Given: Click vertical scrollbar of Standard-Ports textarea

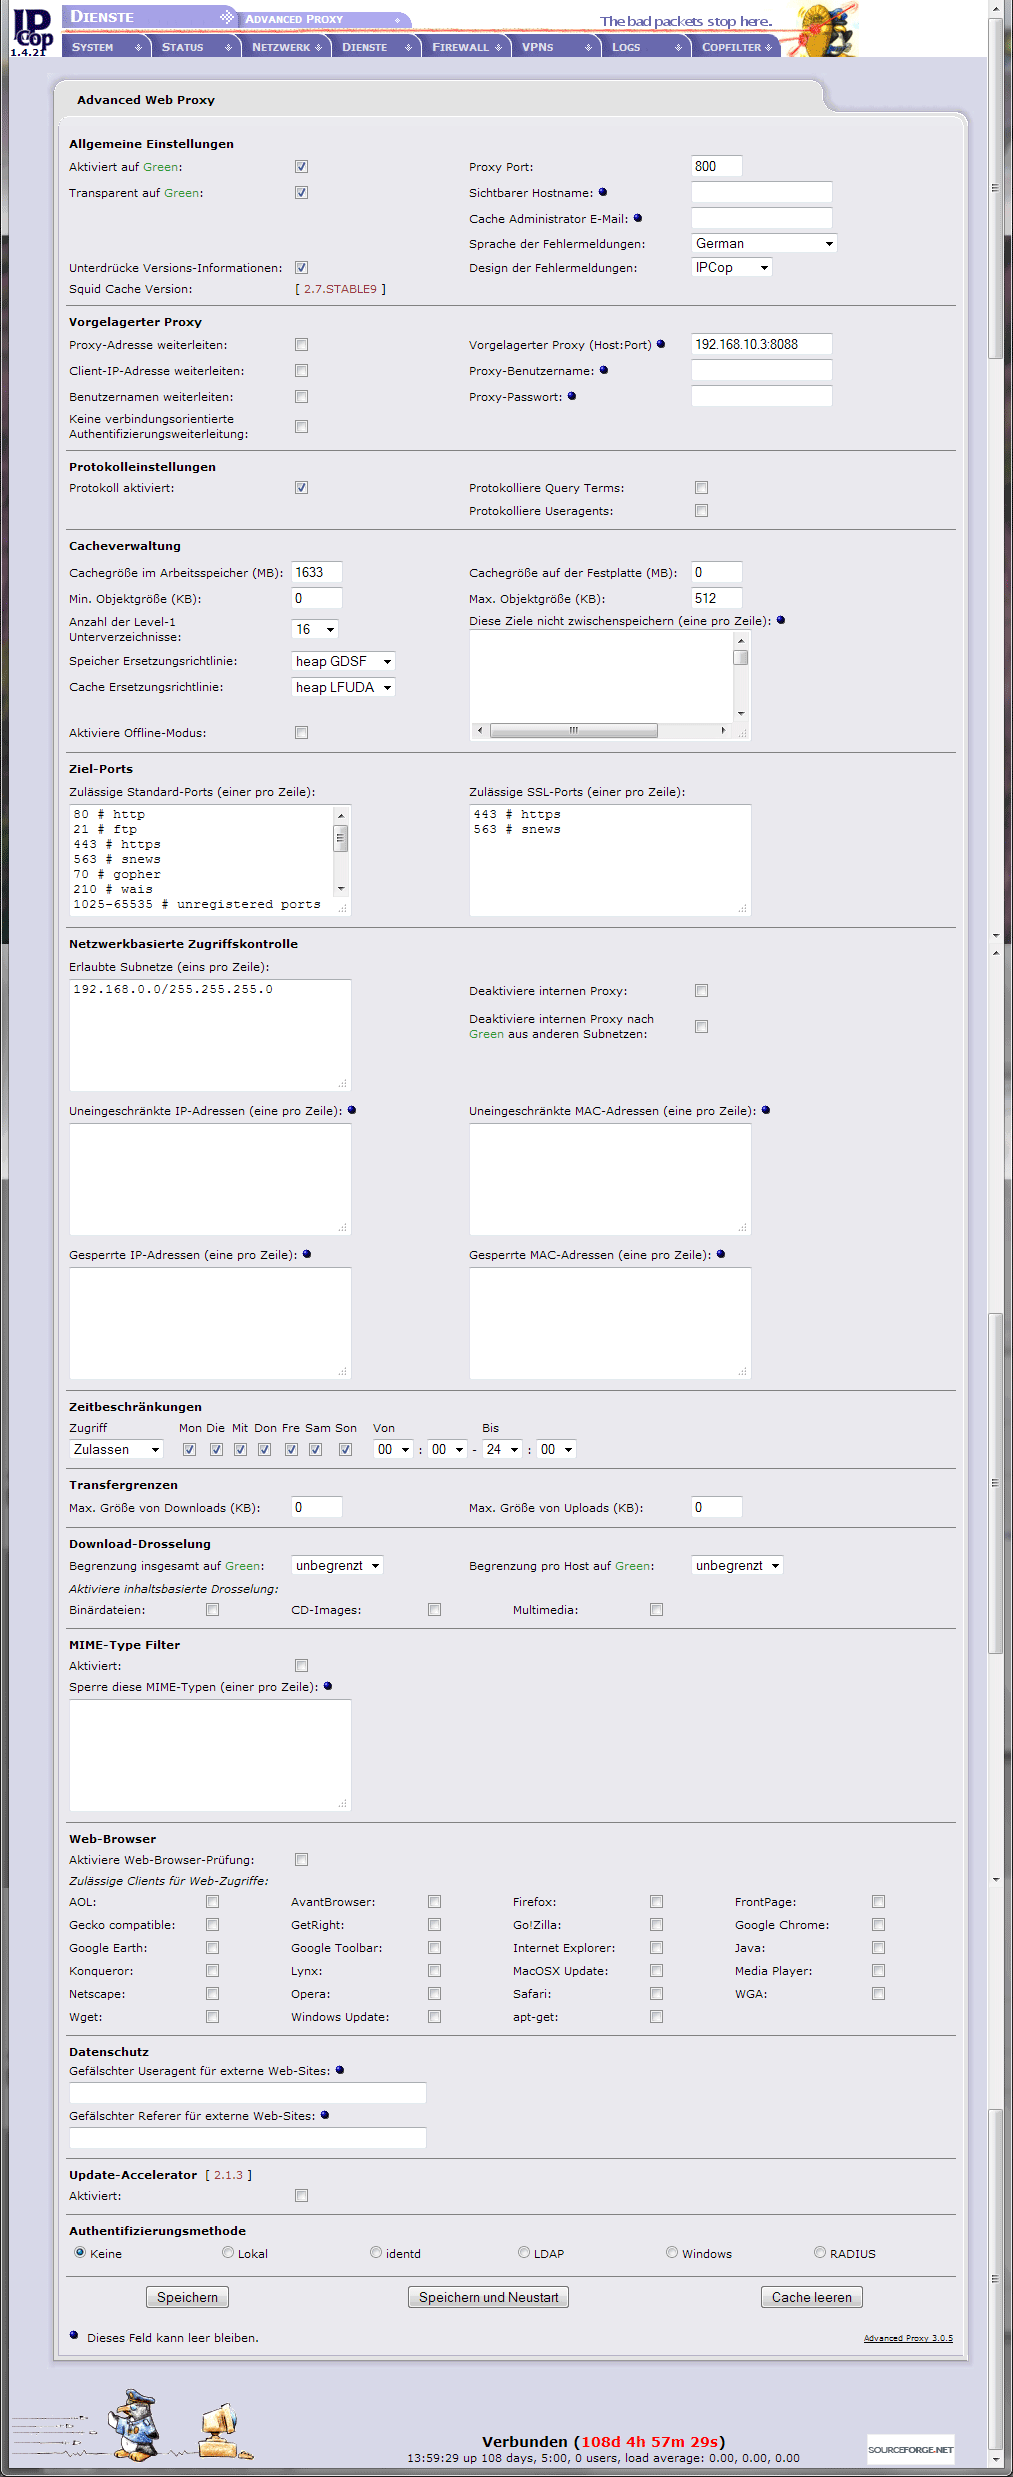Looking at the screenshot, I should click(x=341, y=851).
